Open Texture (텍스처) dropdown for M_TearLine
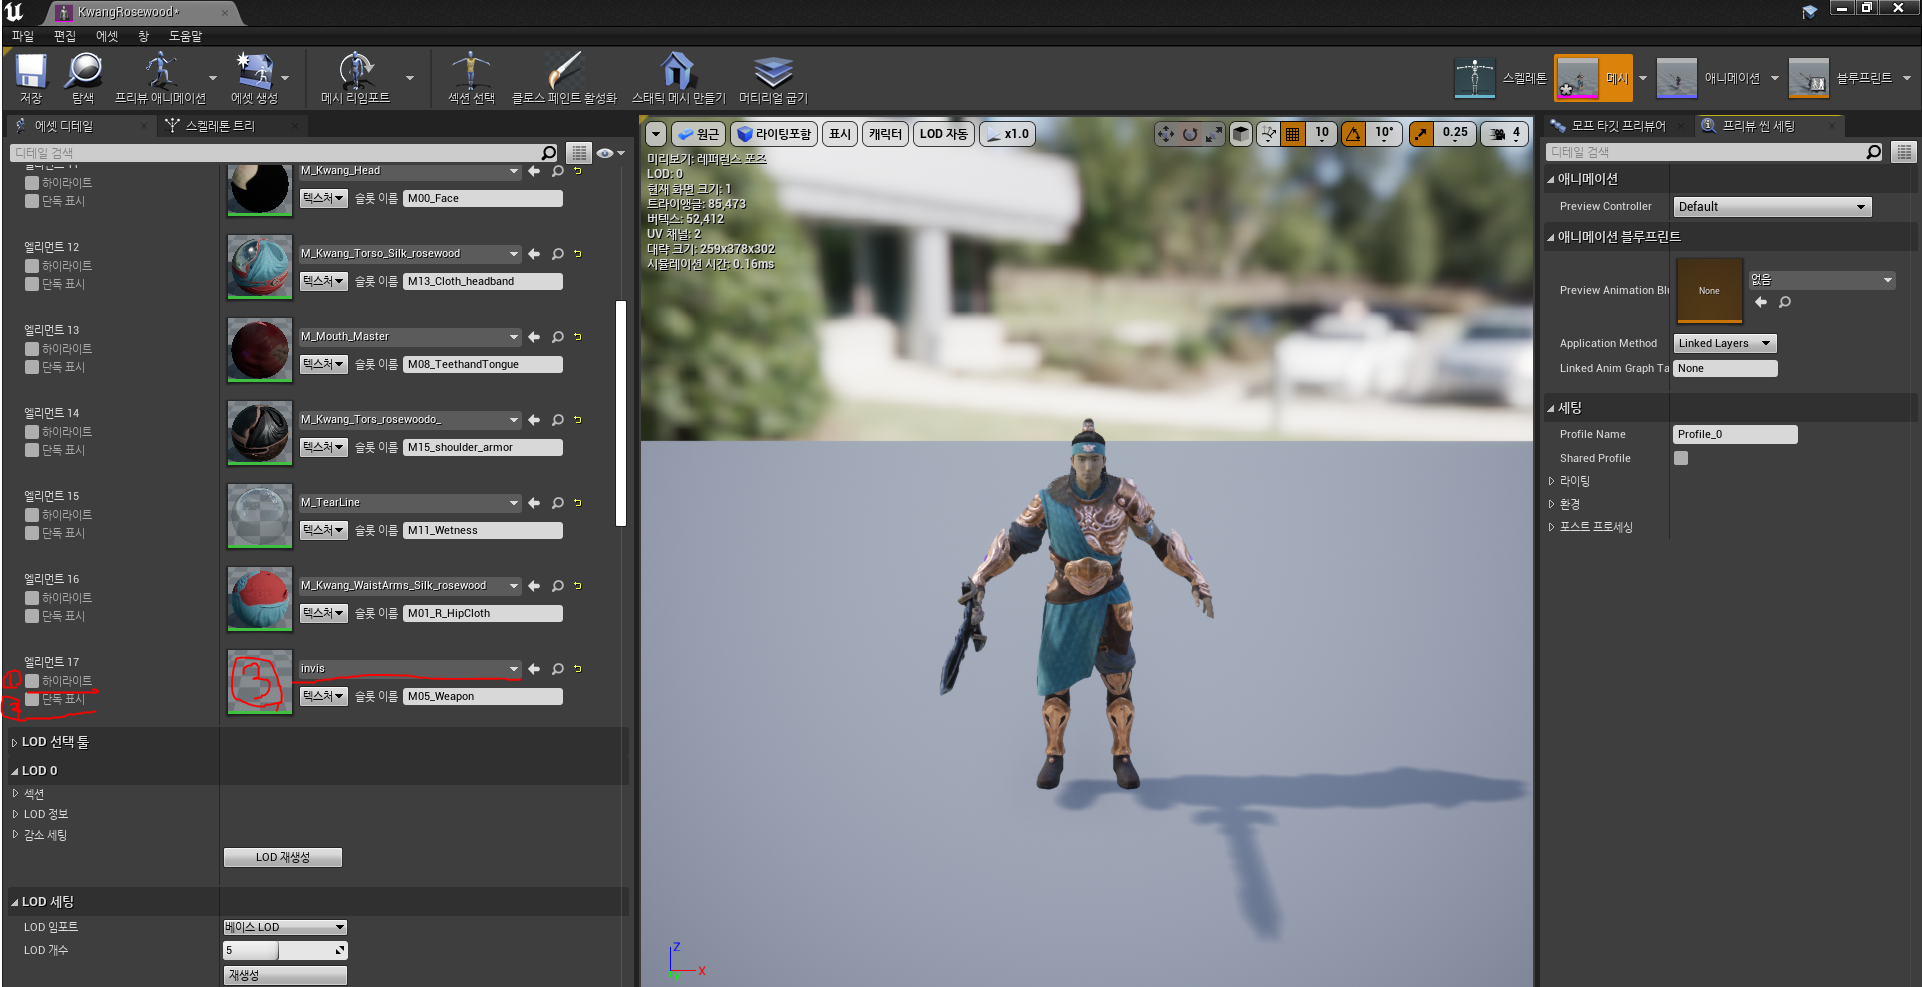This screenshot has width=1922, height=987. (323, 530)
